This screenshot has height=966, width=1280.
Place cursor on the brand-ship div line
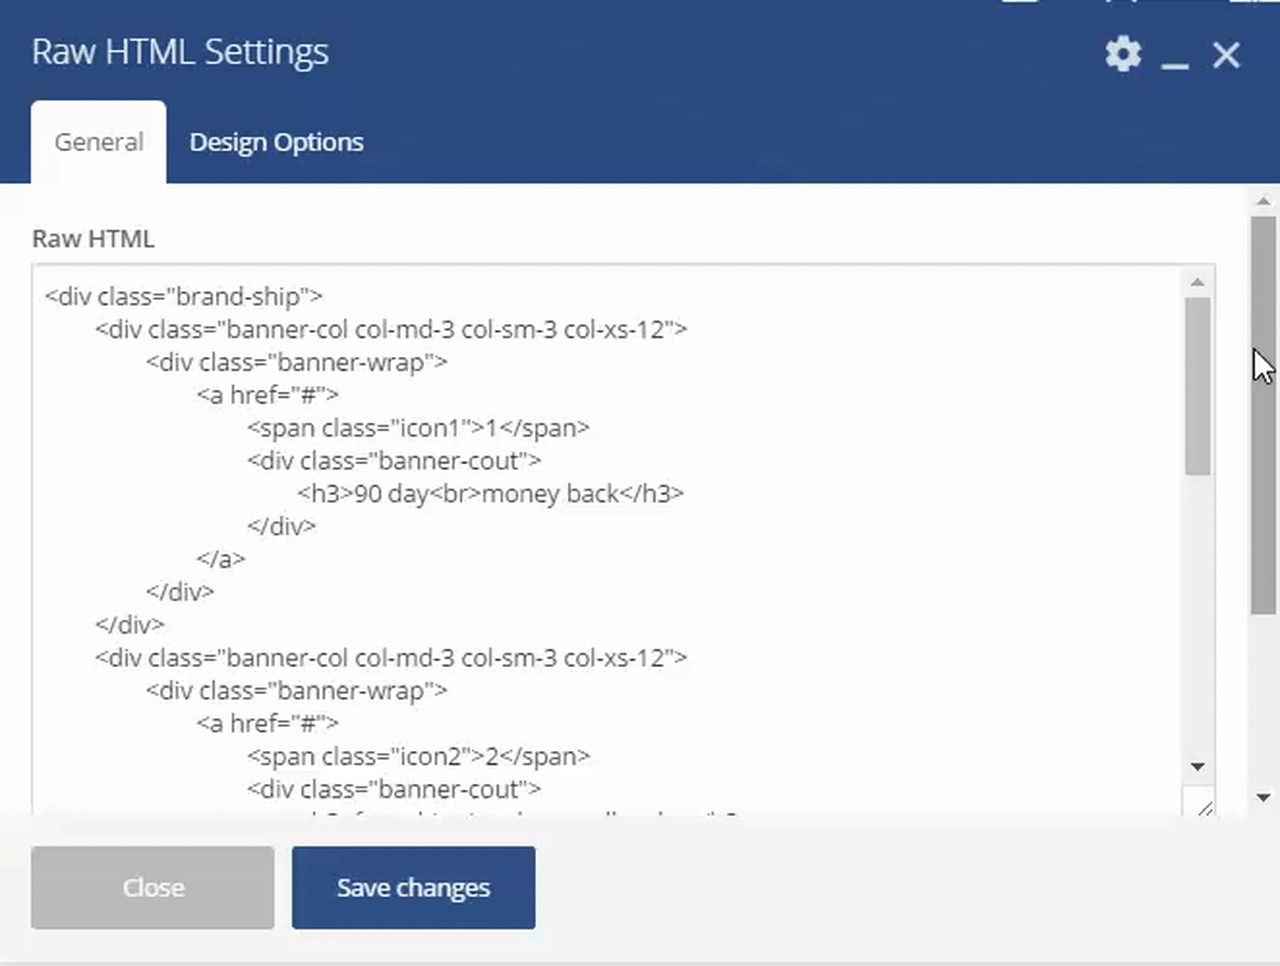pos(184,297)
